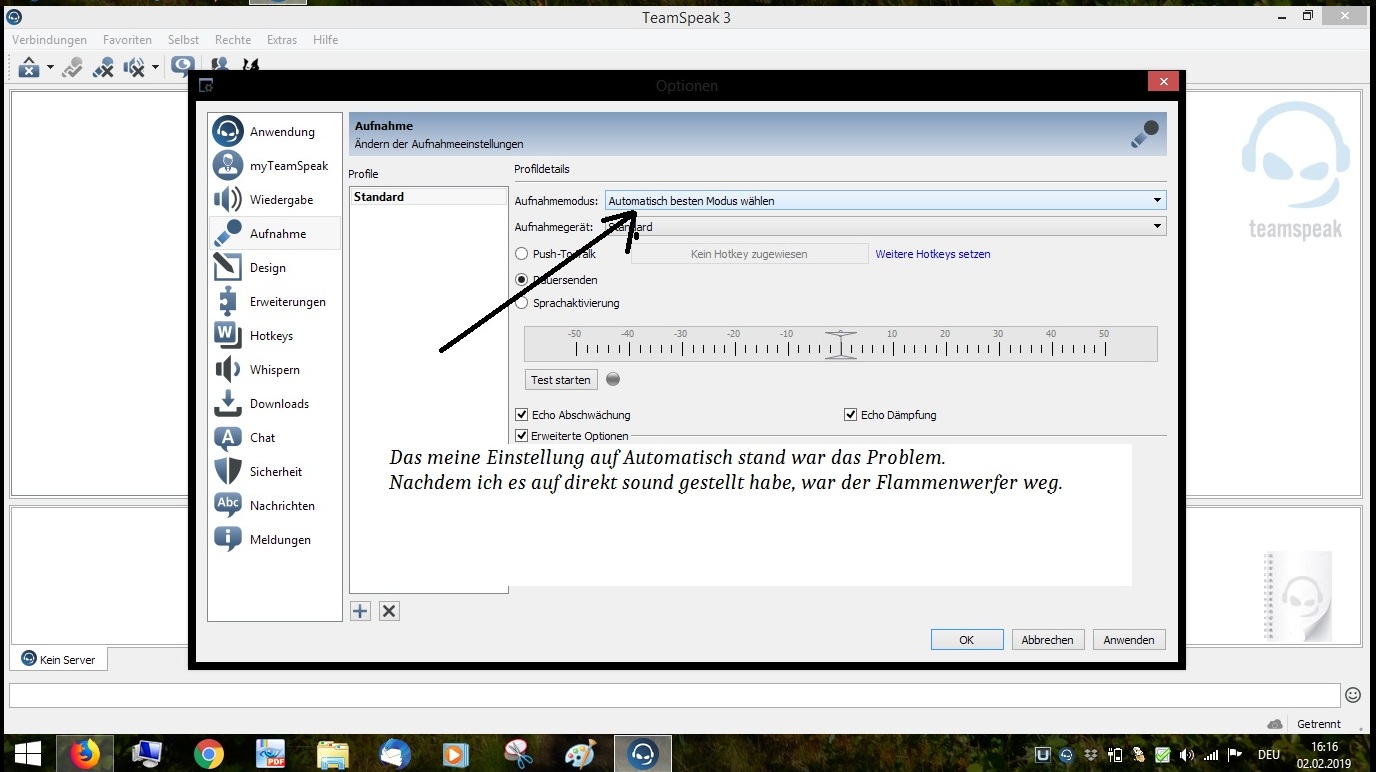Click the Test starten button
This screenshot has width=1376, height=772.
[561, 380]
